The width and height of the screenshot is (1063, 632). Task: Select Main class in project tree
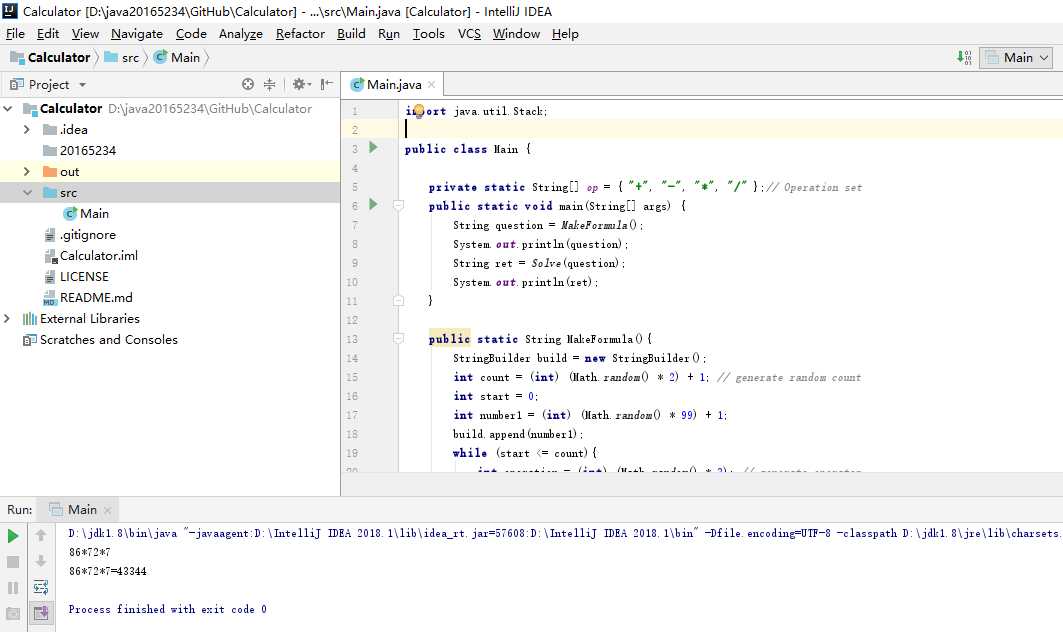tap(94, 214)
